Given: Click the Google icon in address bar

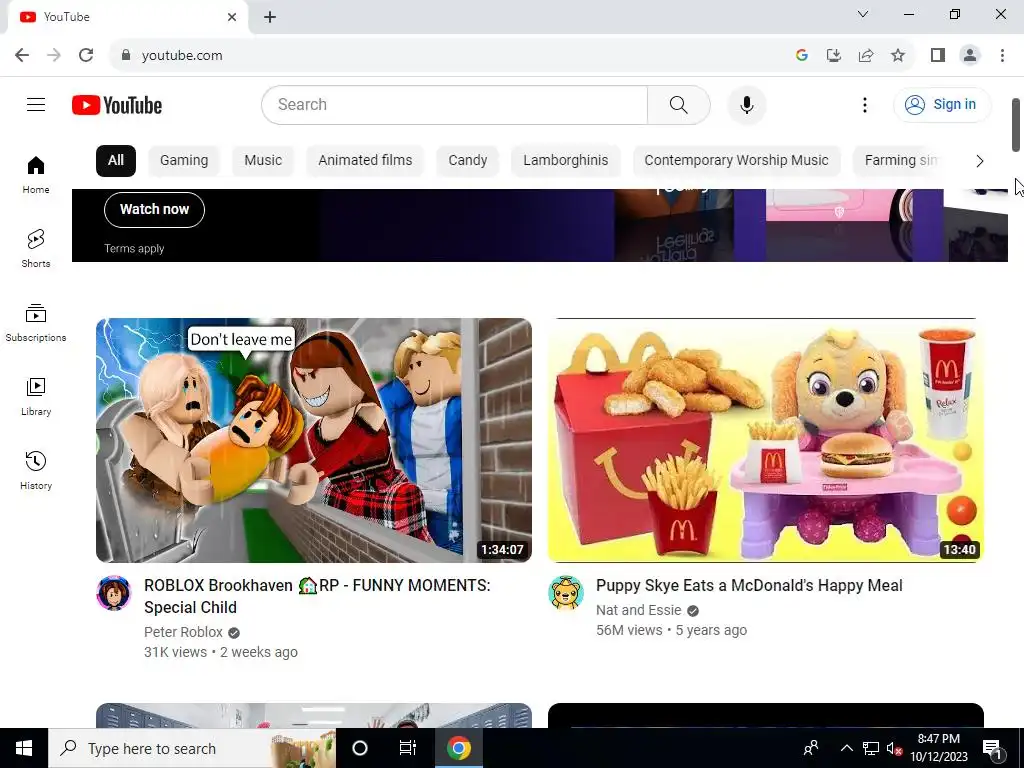Looking at the screenshot, I should [802, 56].
